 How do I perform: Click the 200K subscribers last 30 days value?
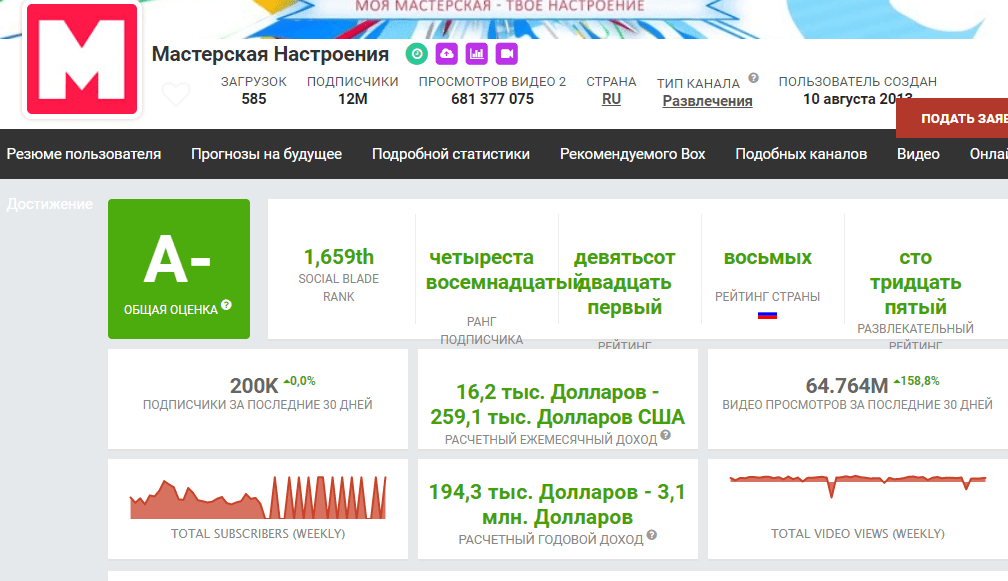(x=254, y=386)
